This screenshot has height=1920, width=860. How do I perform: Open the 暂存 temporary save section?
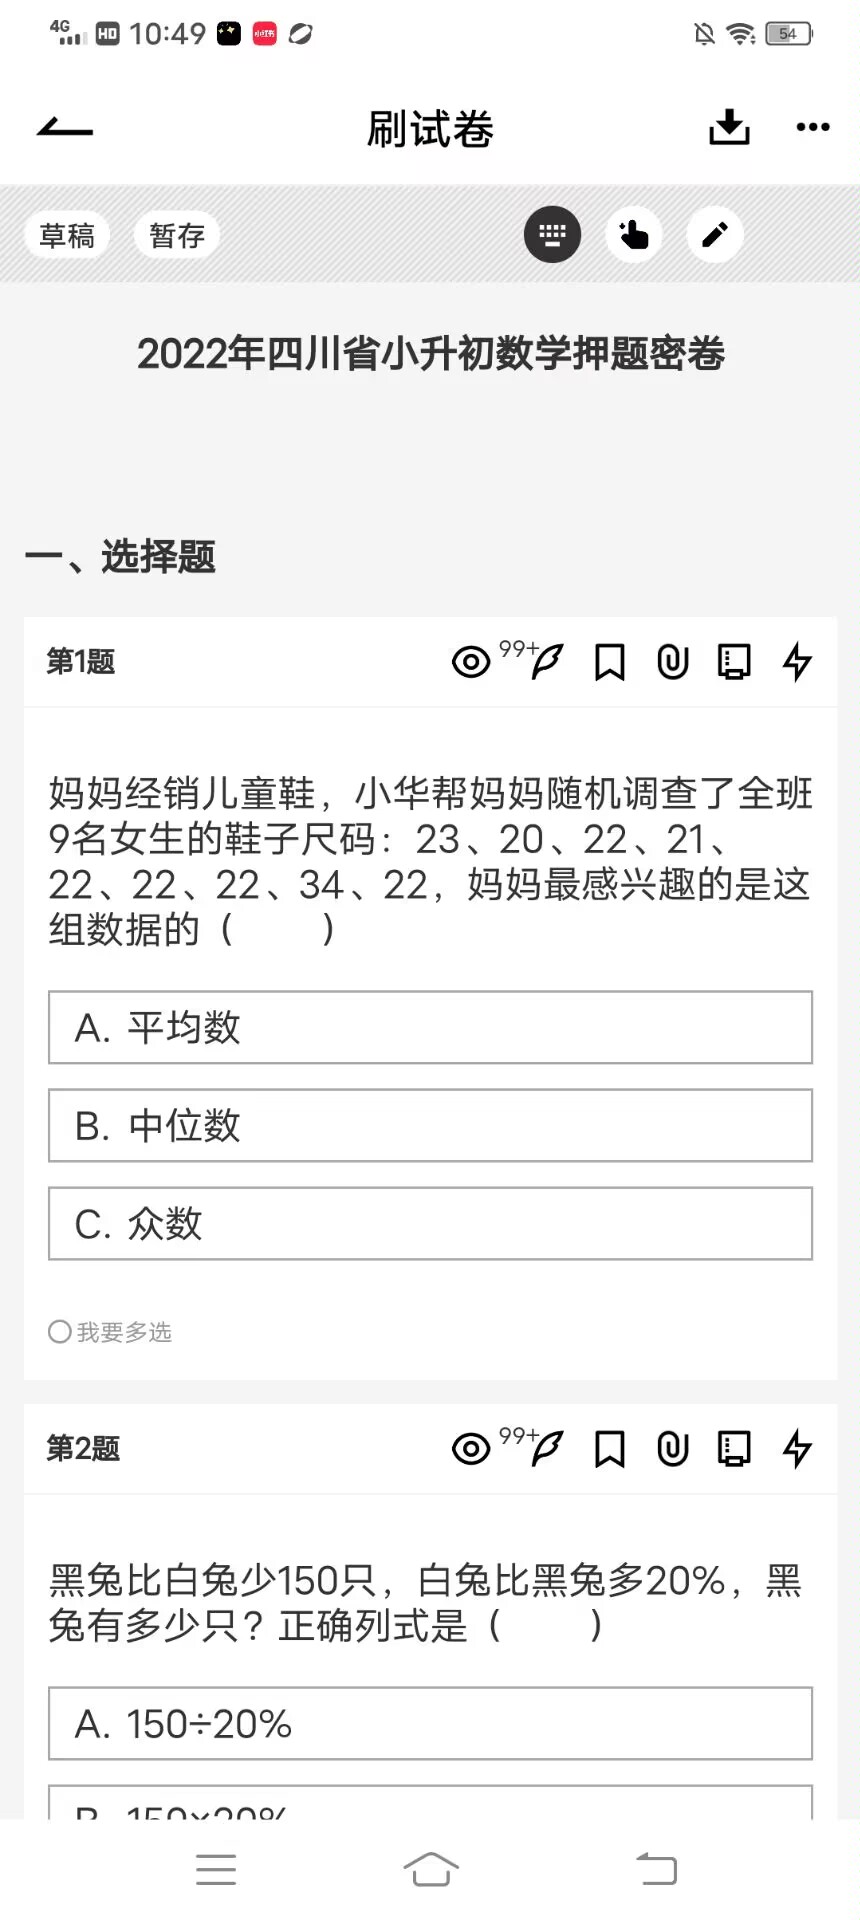(176, 234)
